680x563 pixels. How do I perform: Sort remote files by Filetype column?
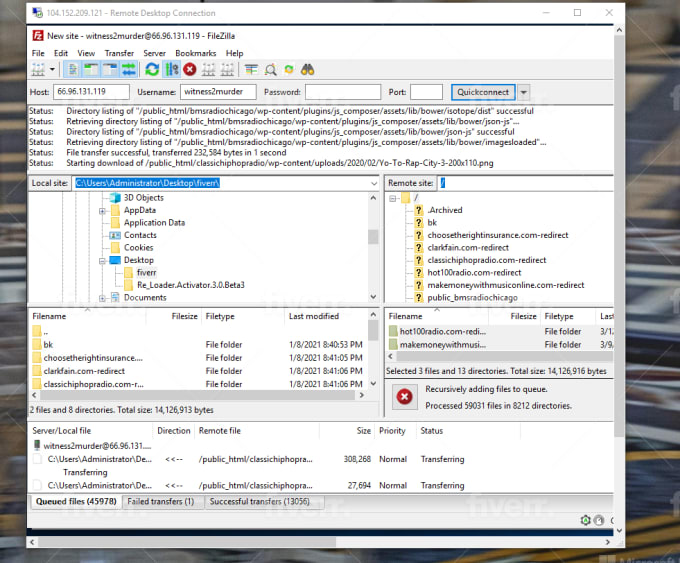pyautogui.click(x=559, y=316)
